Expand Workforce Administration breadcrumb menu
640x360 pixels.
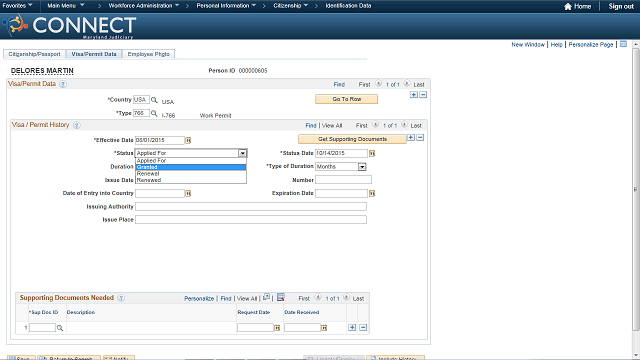(144, 6)
